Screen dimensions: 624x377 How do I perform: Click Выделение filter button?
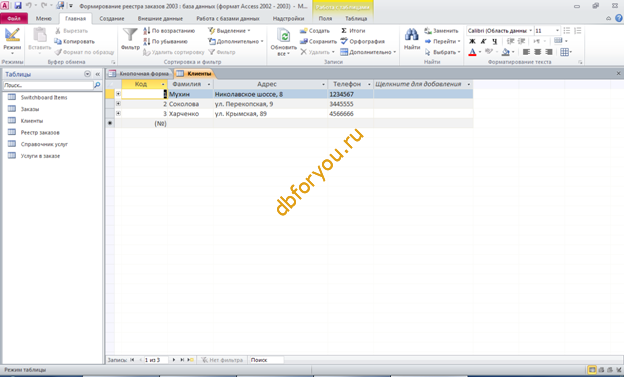[x=229, y=31]
